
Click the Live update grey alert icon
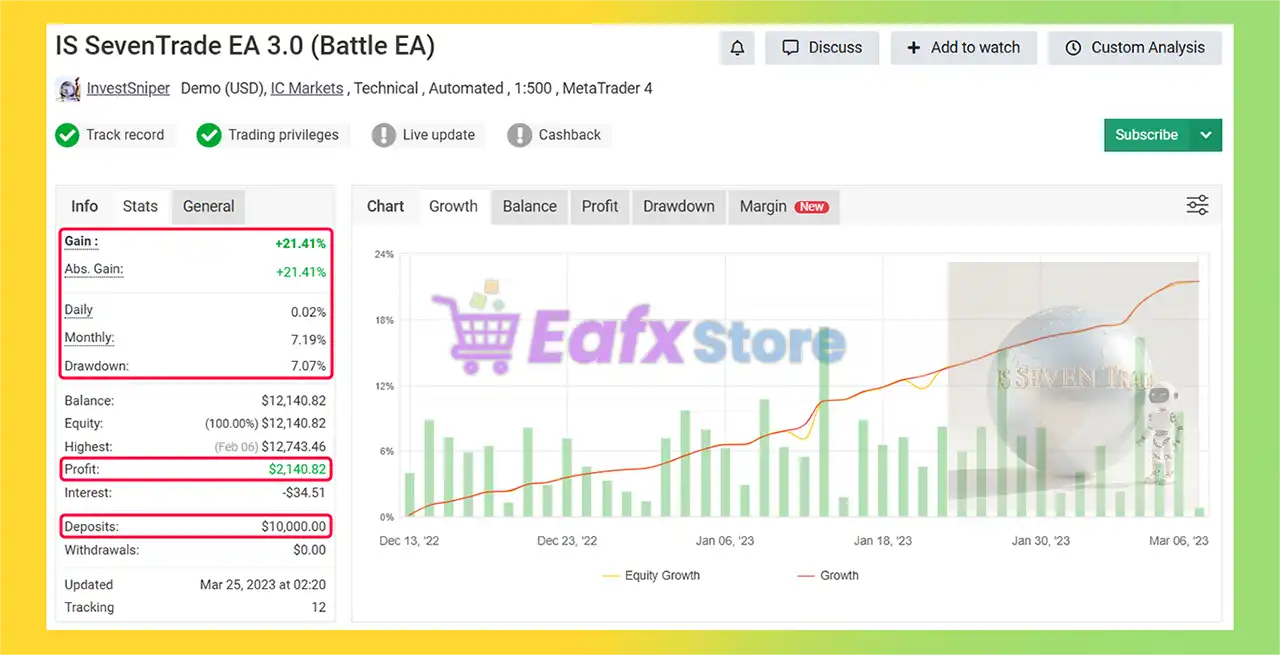(x=384, y=135)
